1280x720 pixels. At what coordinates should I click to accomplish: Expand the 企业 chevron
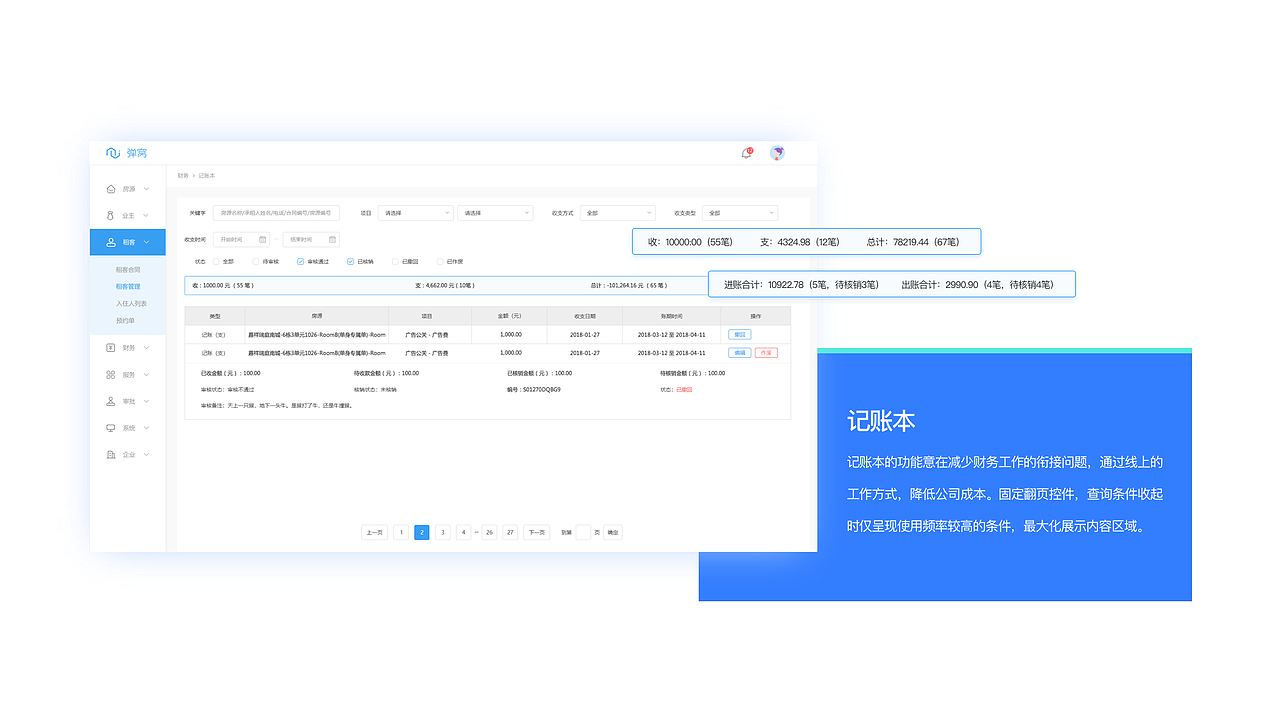146,455
